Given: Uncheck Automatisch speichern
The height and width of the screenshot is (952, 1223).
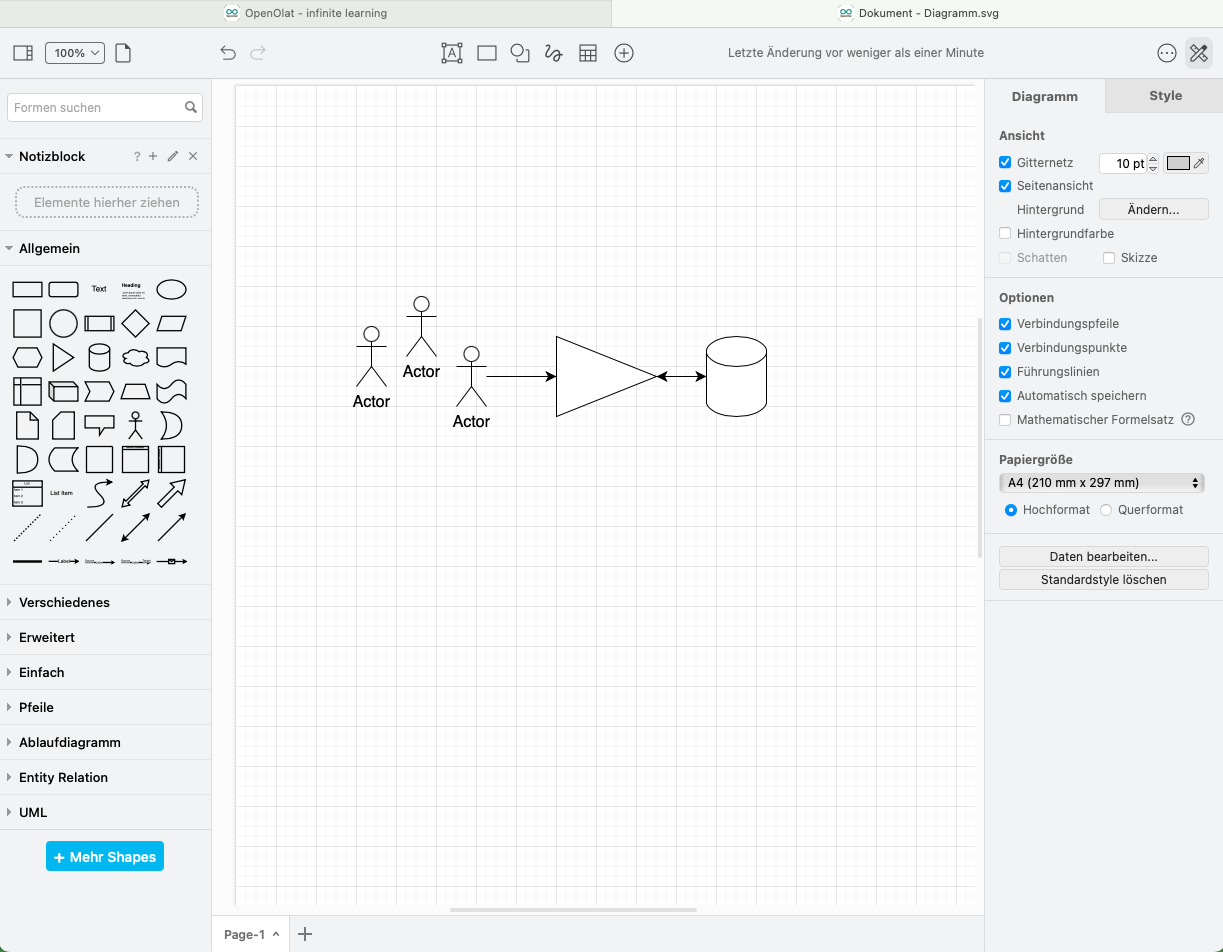Looking at the screenshot, I should tap(1004, 396).
